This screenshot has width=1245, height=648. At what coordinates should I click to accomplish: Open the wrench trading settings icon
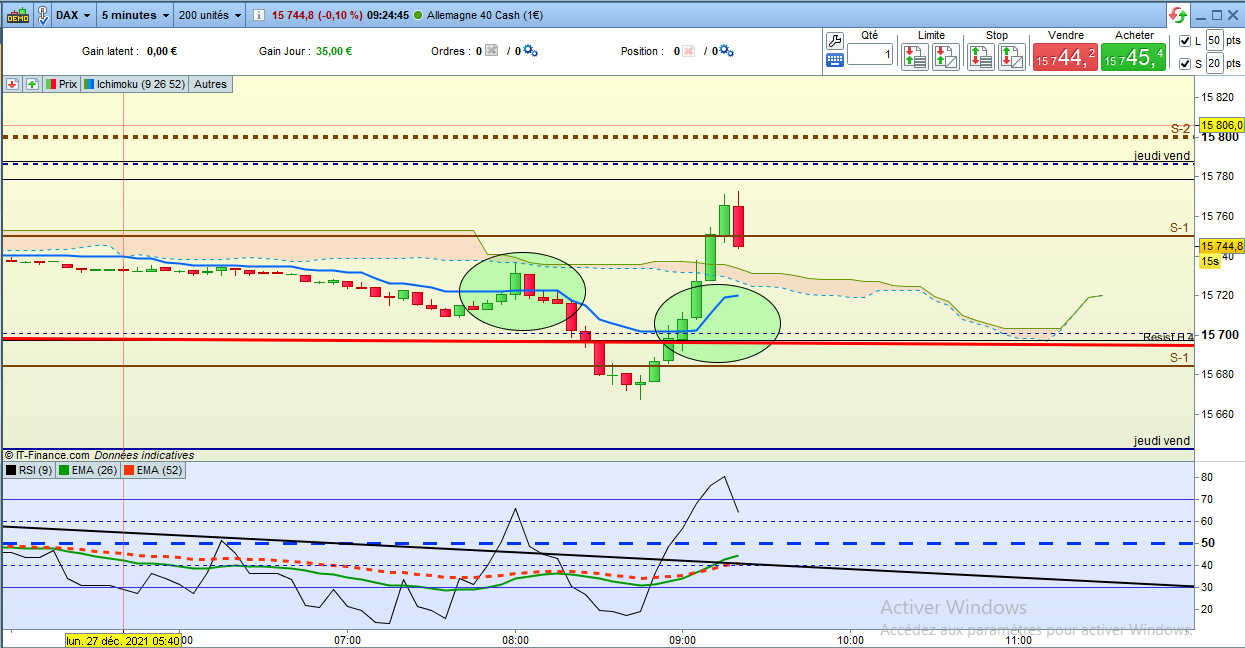pos(835,40)
